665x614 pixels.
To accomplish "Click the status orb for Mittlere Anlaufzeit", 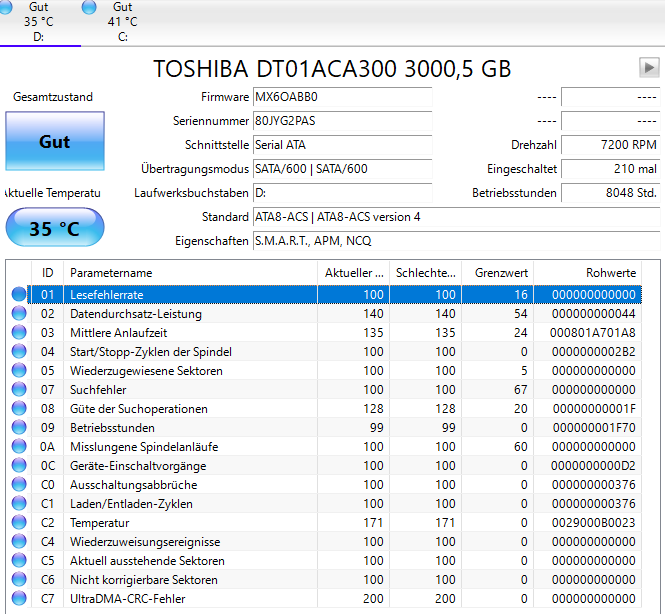I will pyautogui.click(x=19, y=332).
